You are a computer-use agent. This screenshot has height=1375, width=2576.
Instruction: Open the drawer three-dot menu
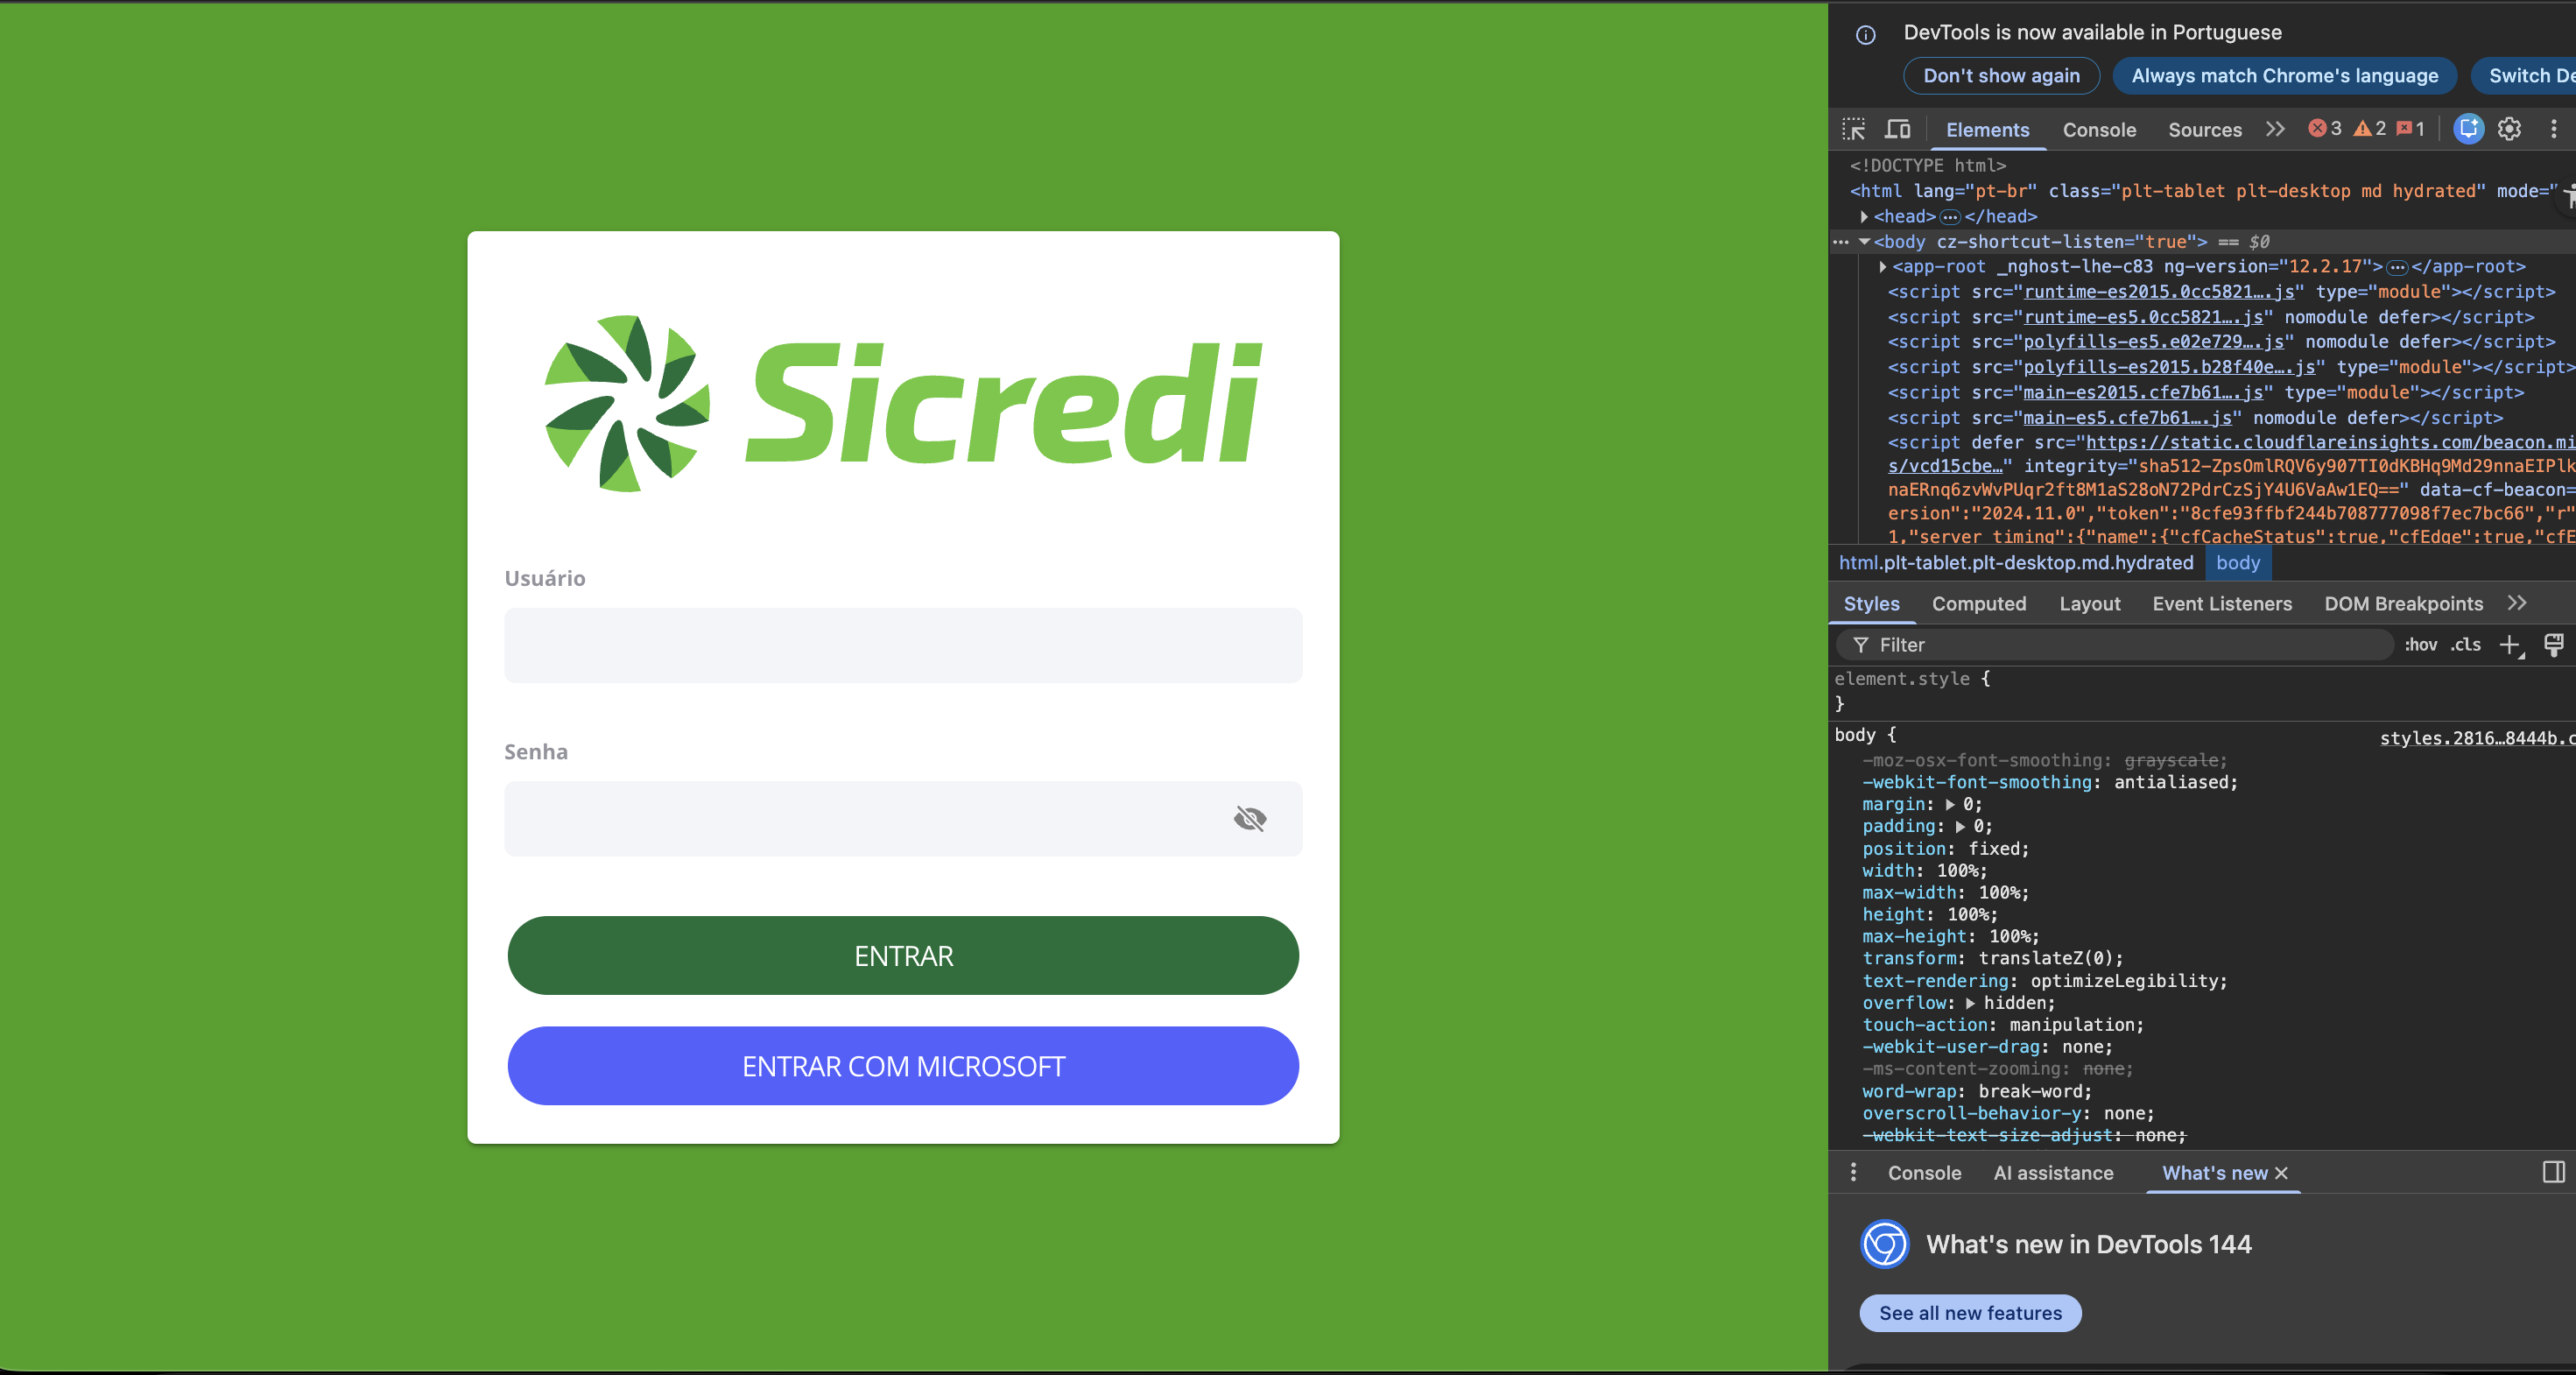tap(1853, 1172)
